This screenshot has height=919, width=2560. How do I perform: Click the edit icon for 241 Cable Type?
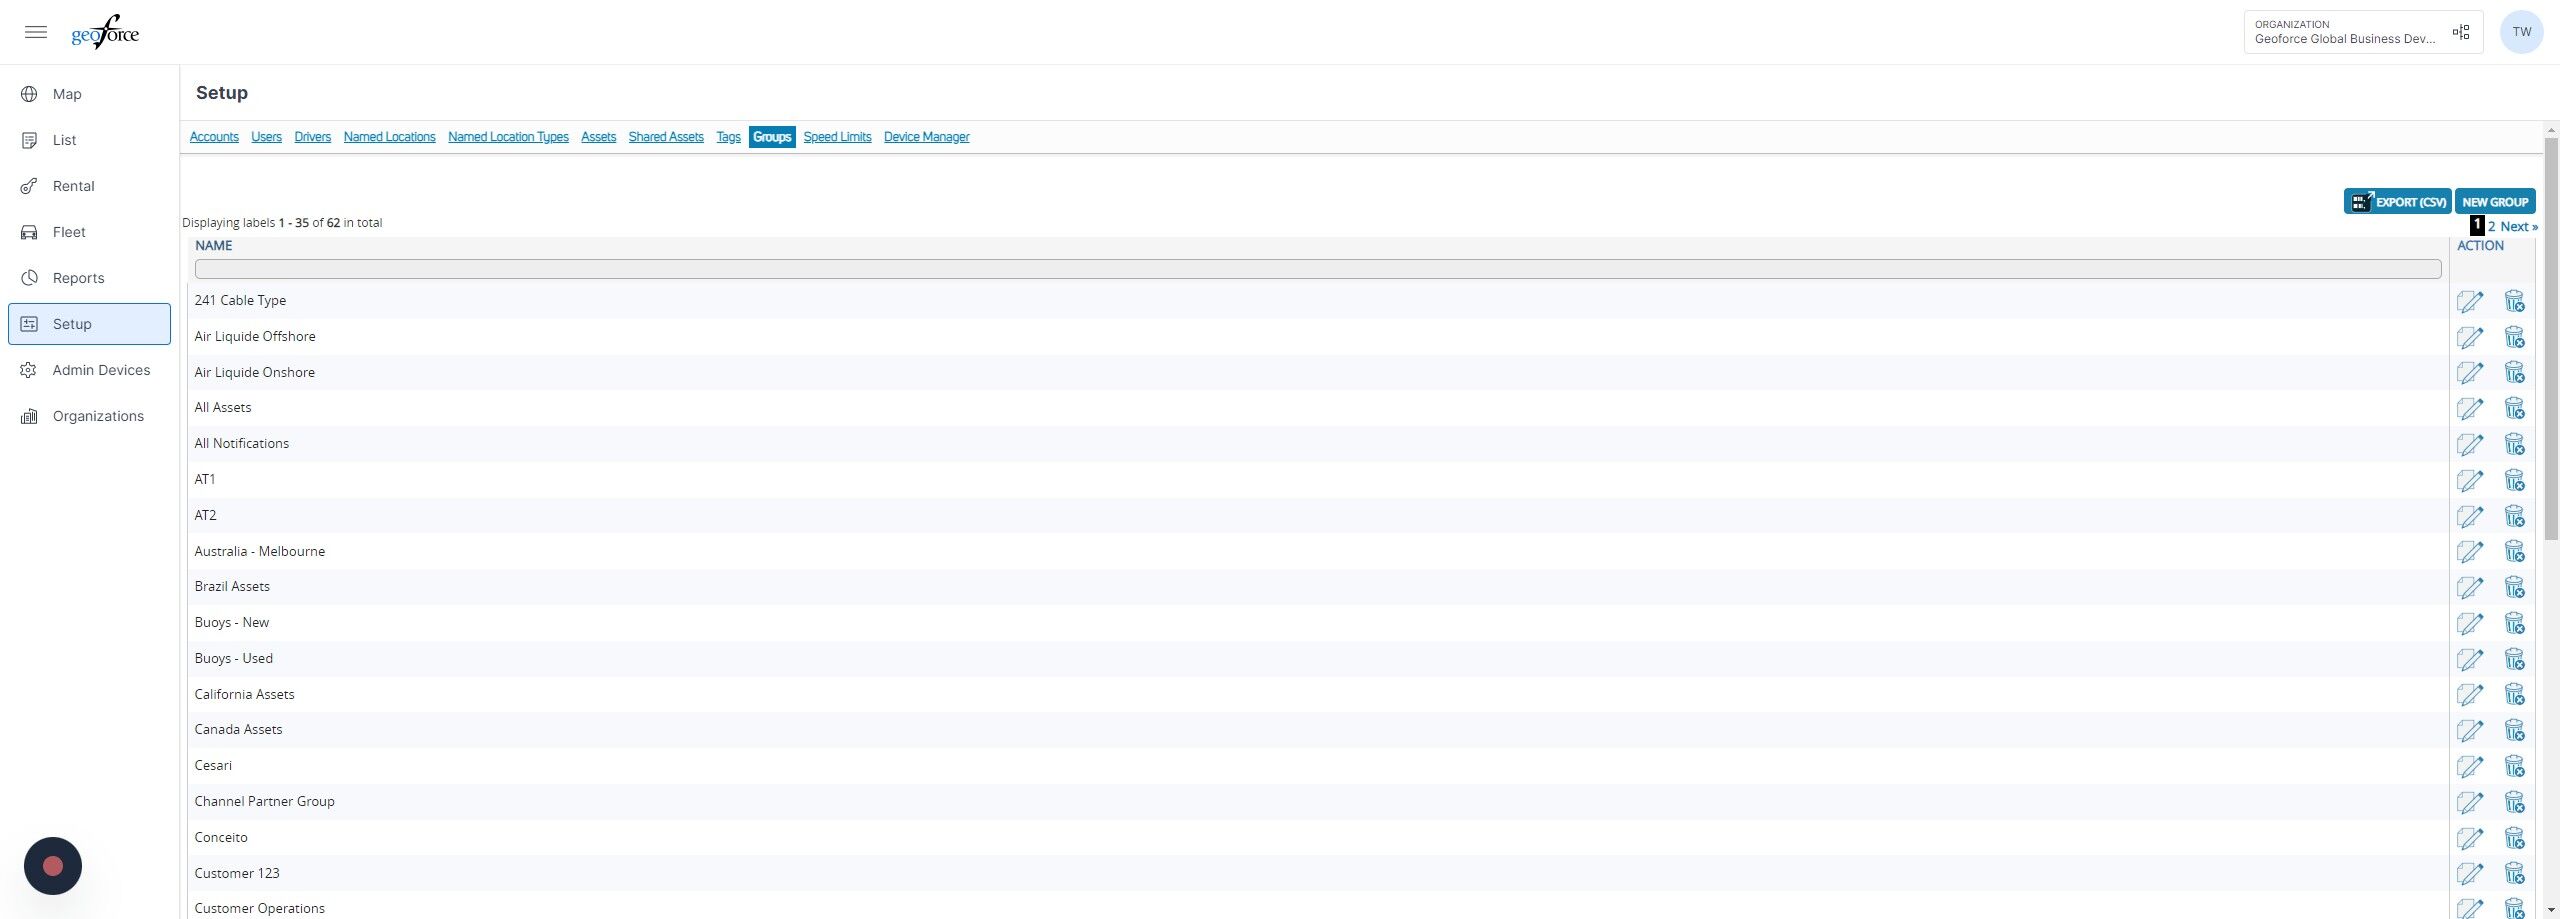click(2470, 301)
